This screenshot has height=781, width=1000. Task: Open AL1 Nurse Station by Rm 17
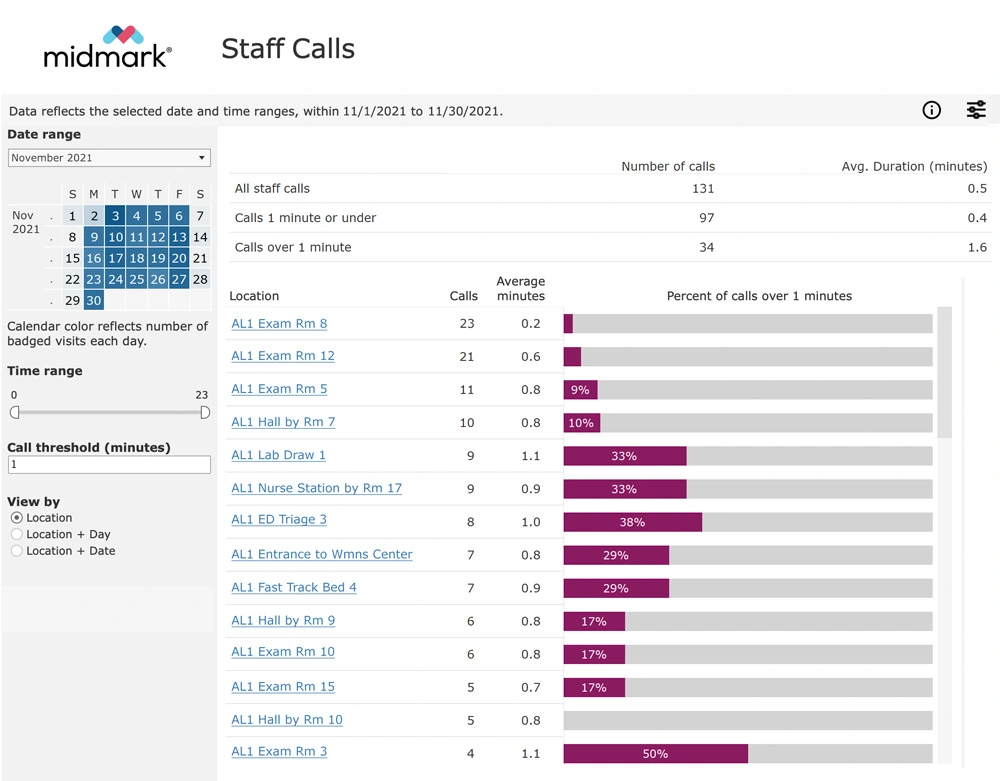coord(316,488)
